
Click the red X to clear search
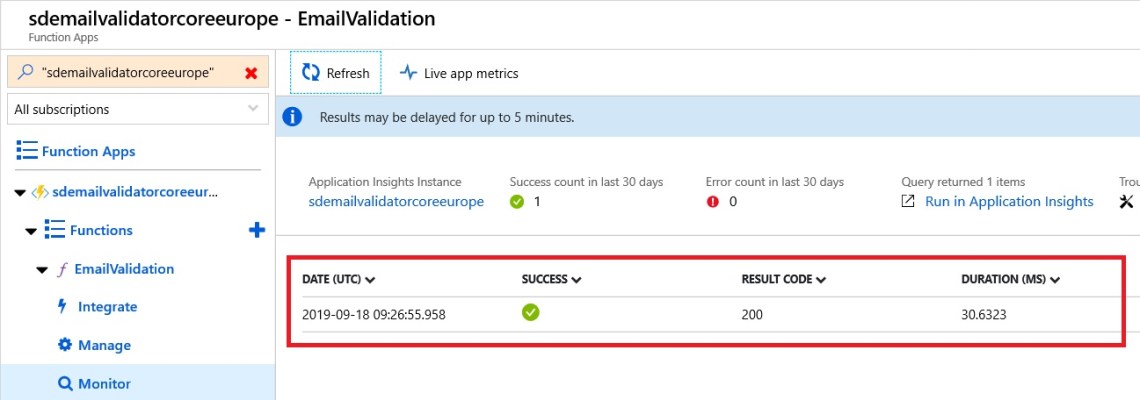pos(251,73)
